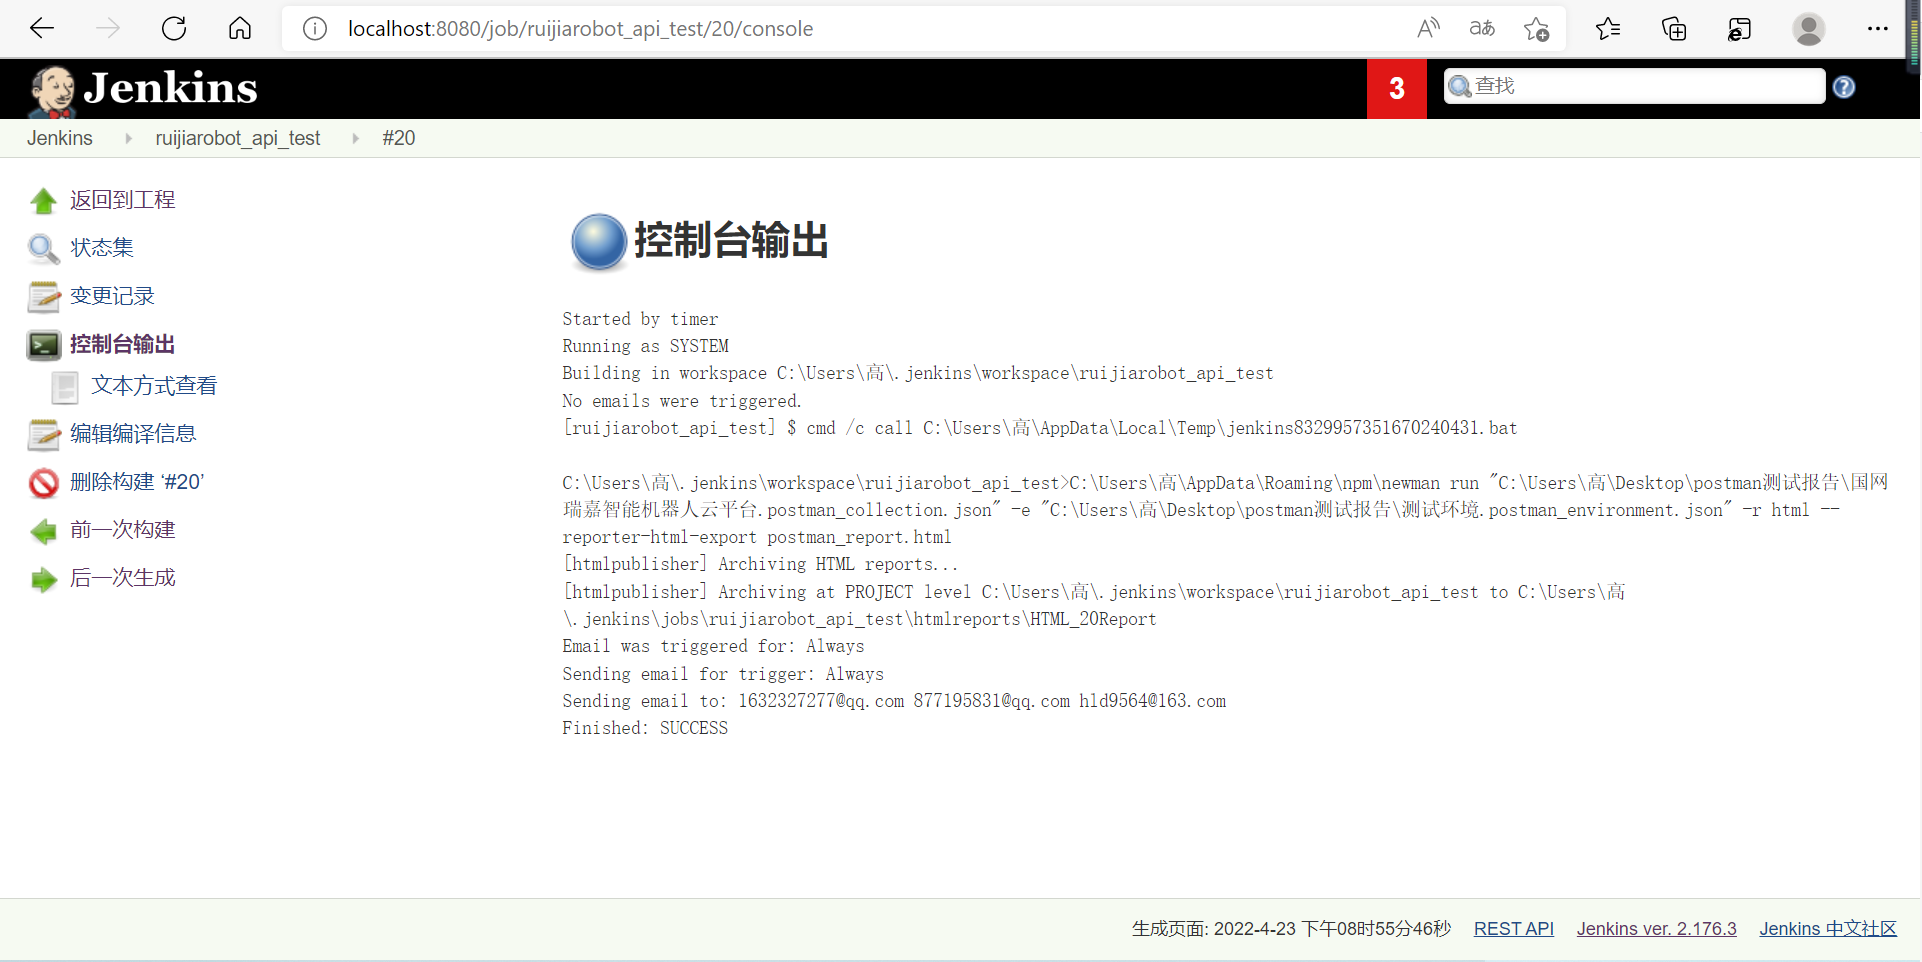
Task: Open the REST API footer link
Action: point(1513,929)
